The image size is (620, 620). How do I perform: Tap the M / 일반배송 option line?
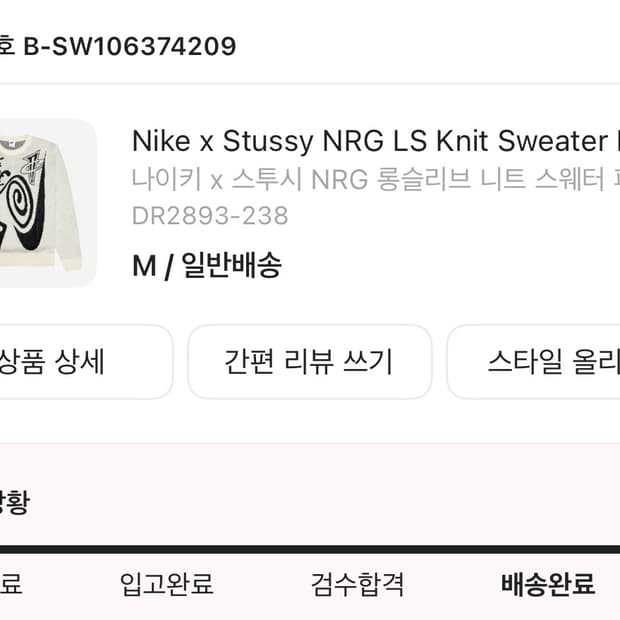[x=206, y=266]
